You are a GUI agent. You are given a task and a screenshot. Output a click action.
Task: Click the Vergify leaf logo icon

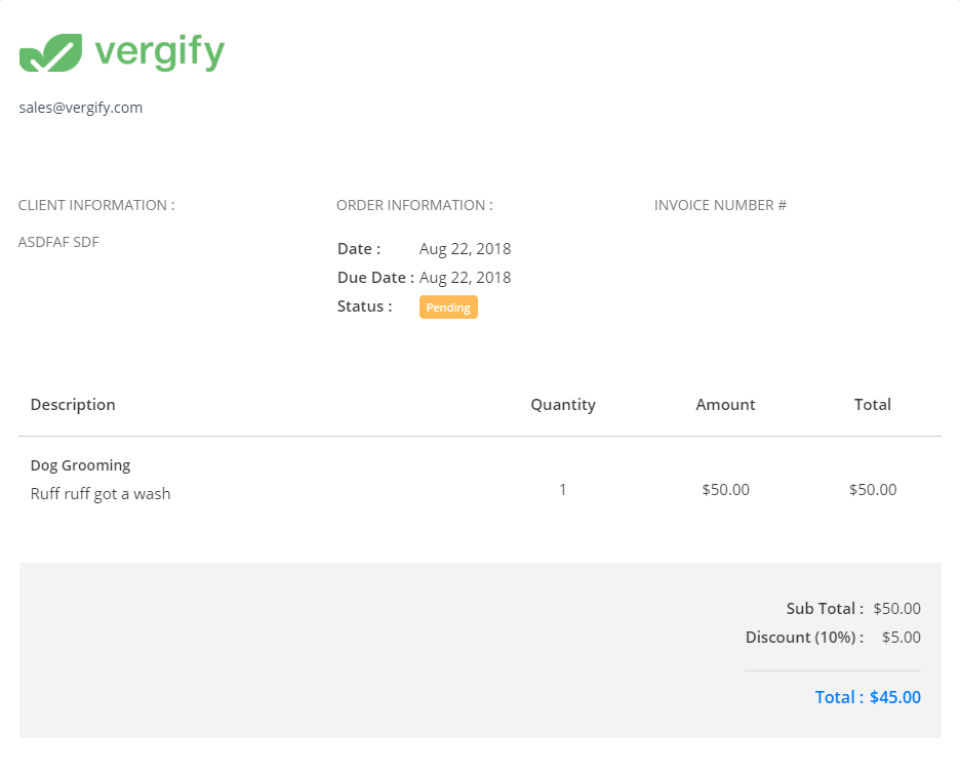50,53
